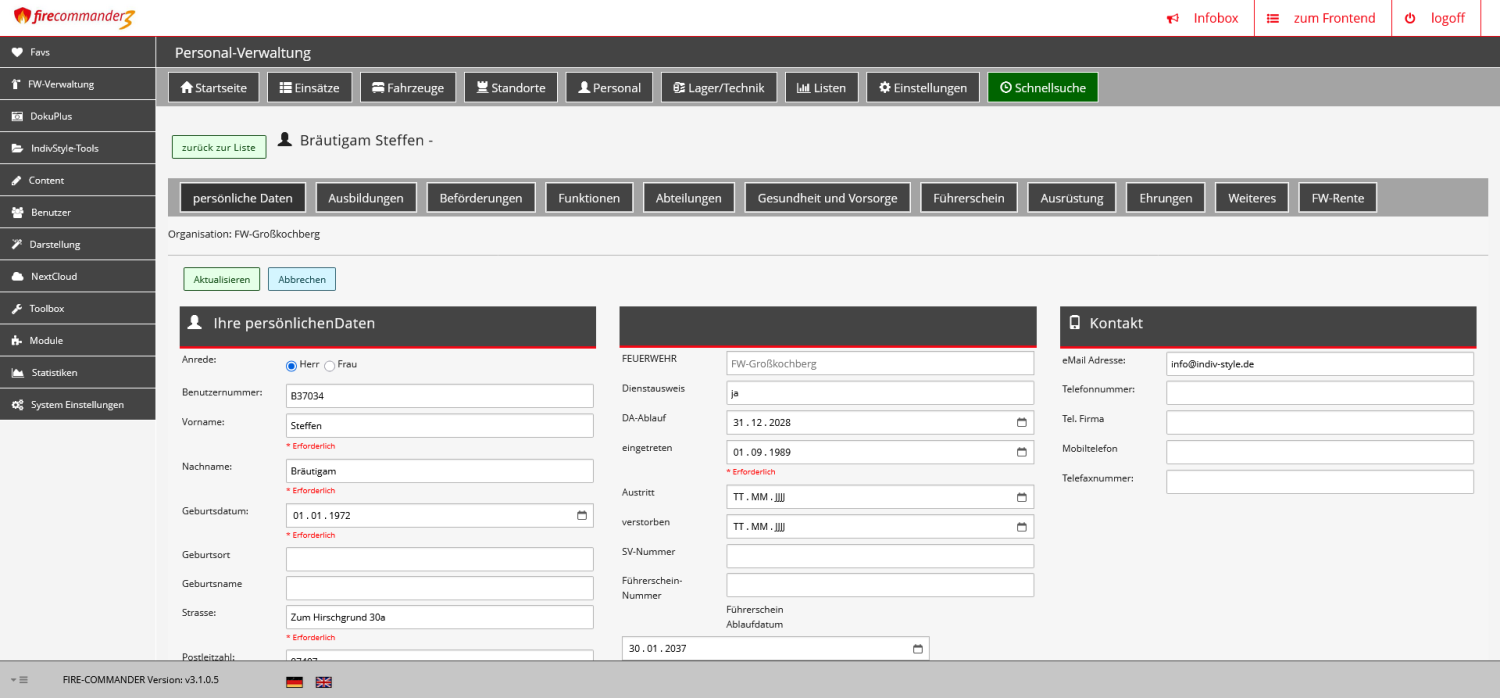Click into the Telefonnummer input field
The width and height of the screenshot is (1500, 698).
(x=1319, y=392)
